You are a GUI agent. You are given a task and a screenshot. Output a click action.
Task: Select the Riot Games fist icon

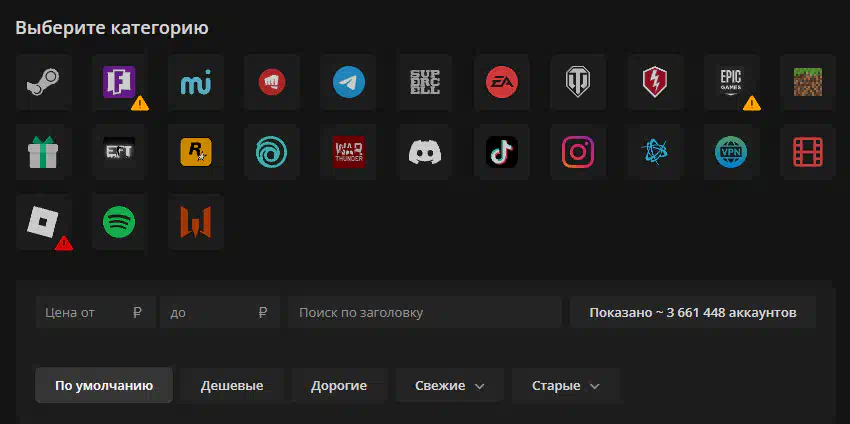tap(272, 82)
